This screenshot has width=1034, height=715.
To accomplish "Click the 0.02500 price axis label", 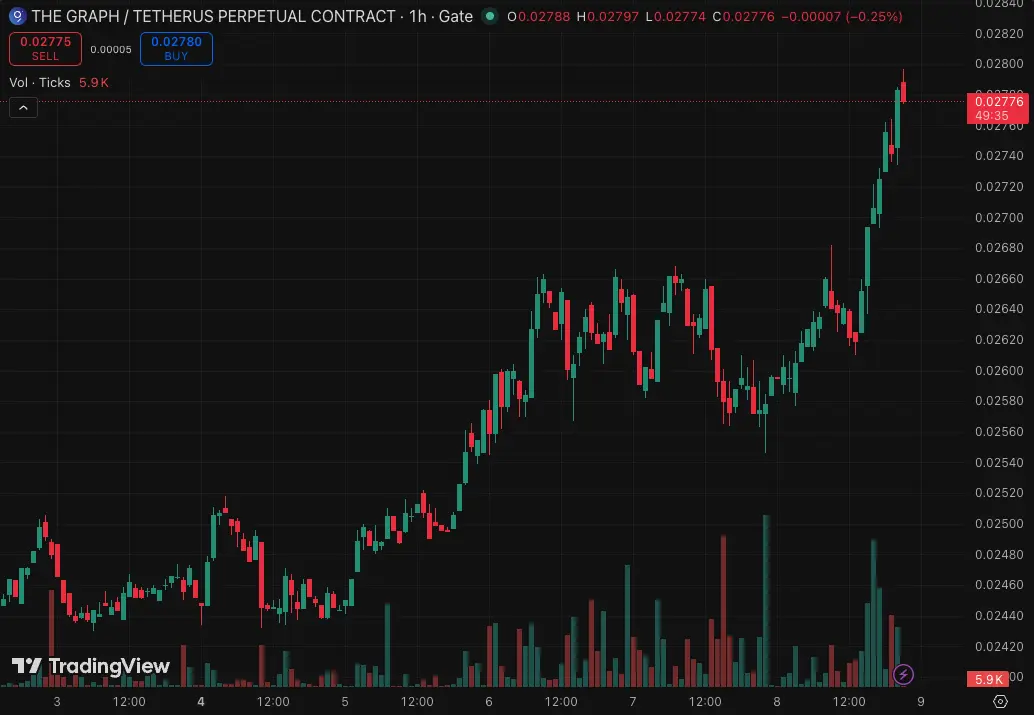I will (999, 523).
